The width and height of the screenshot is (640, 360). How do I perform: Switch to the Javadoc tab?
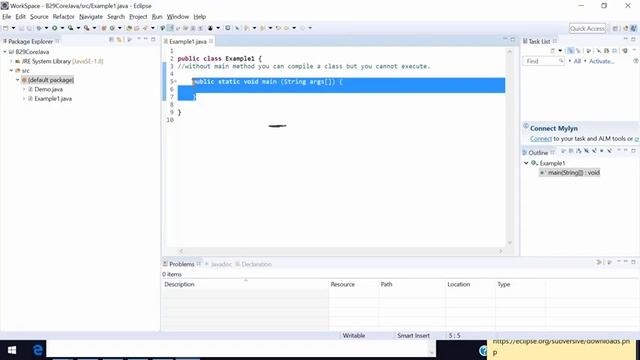point(218,264)
